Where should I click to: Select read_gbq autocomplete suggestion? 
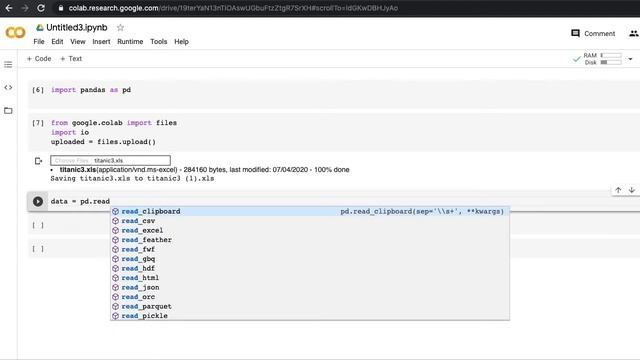[x=310, y=259]
